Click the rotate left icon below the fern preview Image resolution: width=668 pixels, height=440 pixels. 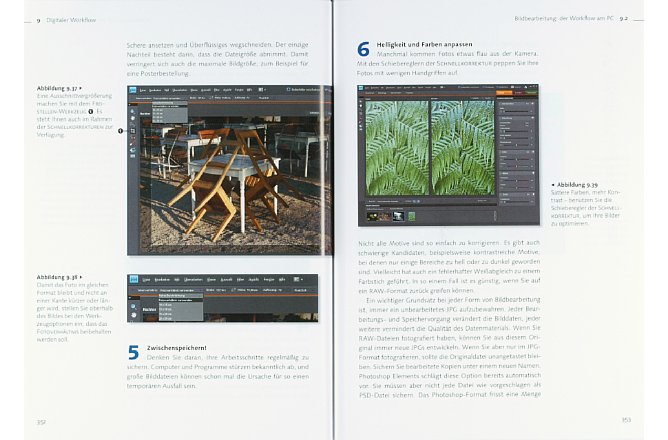pos(414,201)
